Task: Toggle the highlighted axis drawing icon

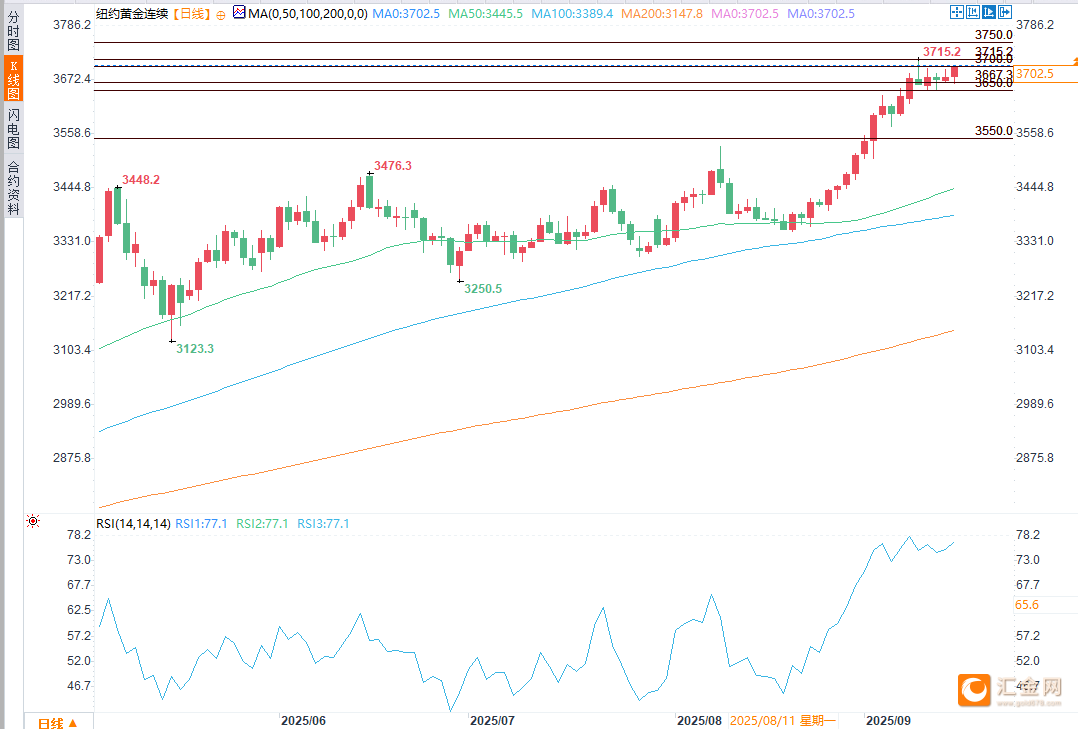Action: 989,12
